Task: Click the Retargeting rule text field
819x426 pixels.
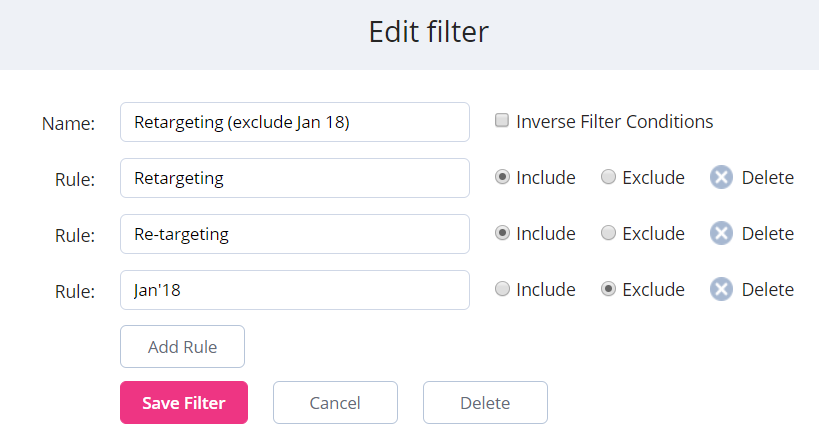Action: 294,178
